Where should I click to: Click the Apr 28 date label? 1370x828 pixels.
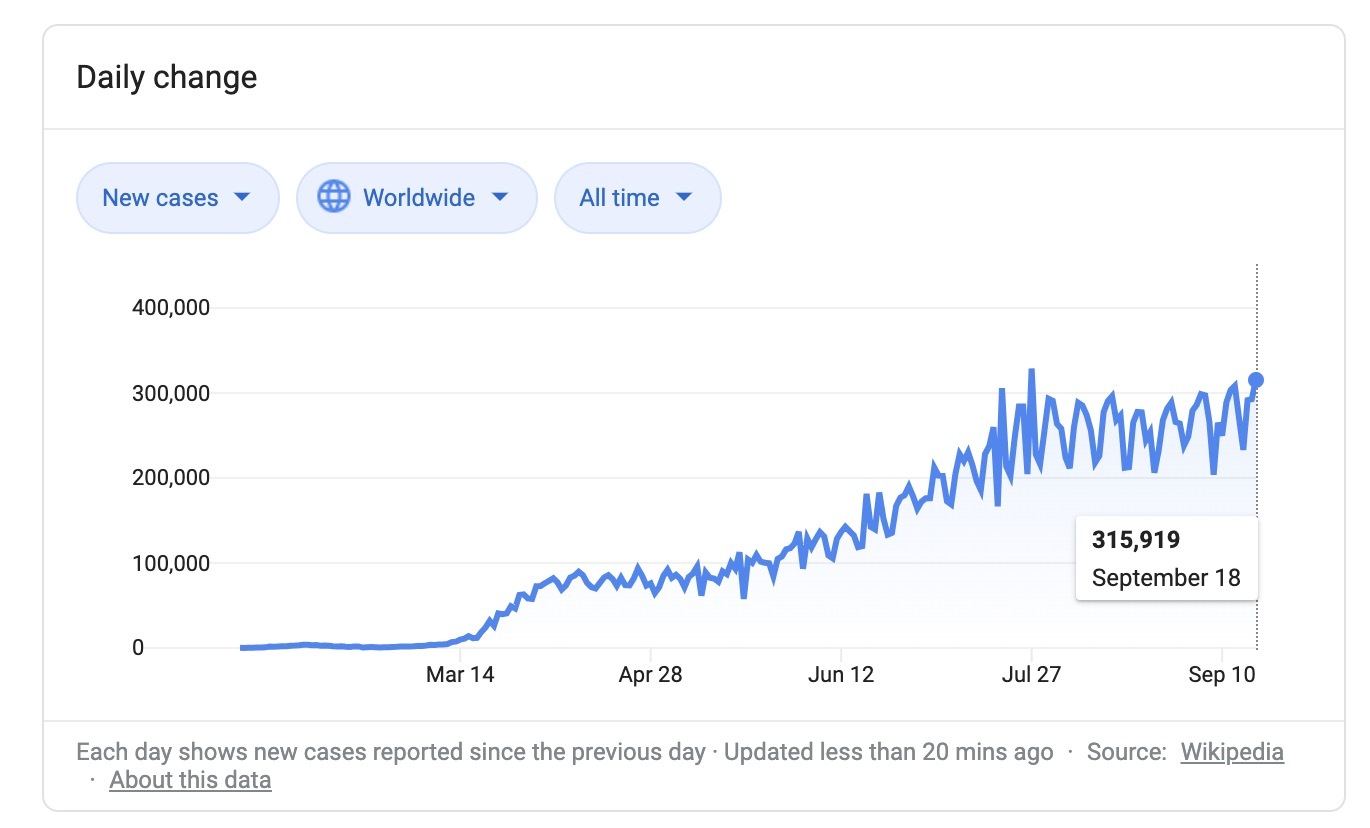pos(650,675)
